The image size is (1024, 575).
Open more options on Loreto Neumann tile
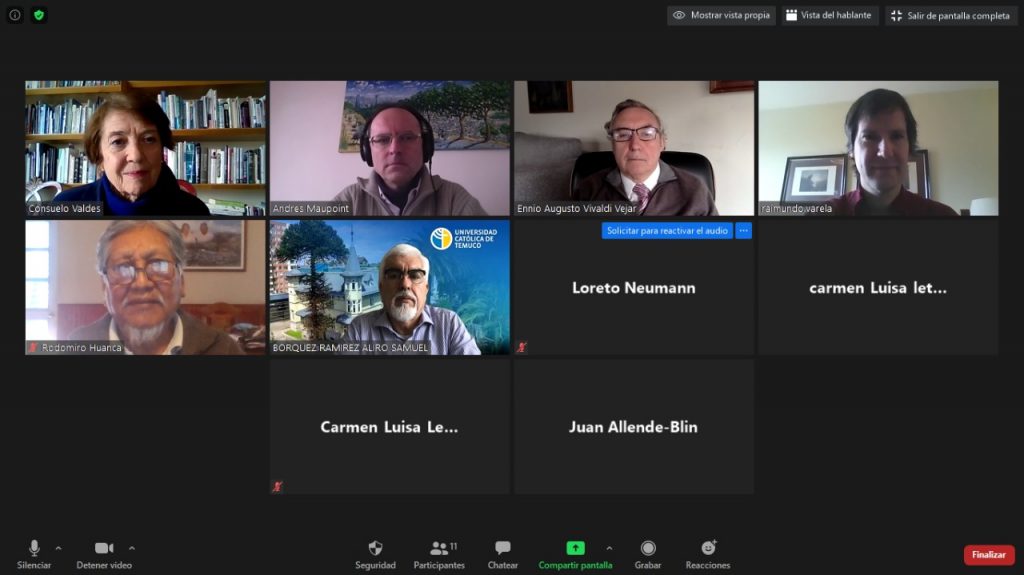(x=743, y=231)
